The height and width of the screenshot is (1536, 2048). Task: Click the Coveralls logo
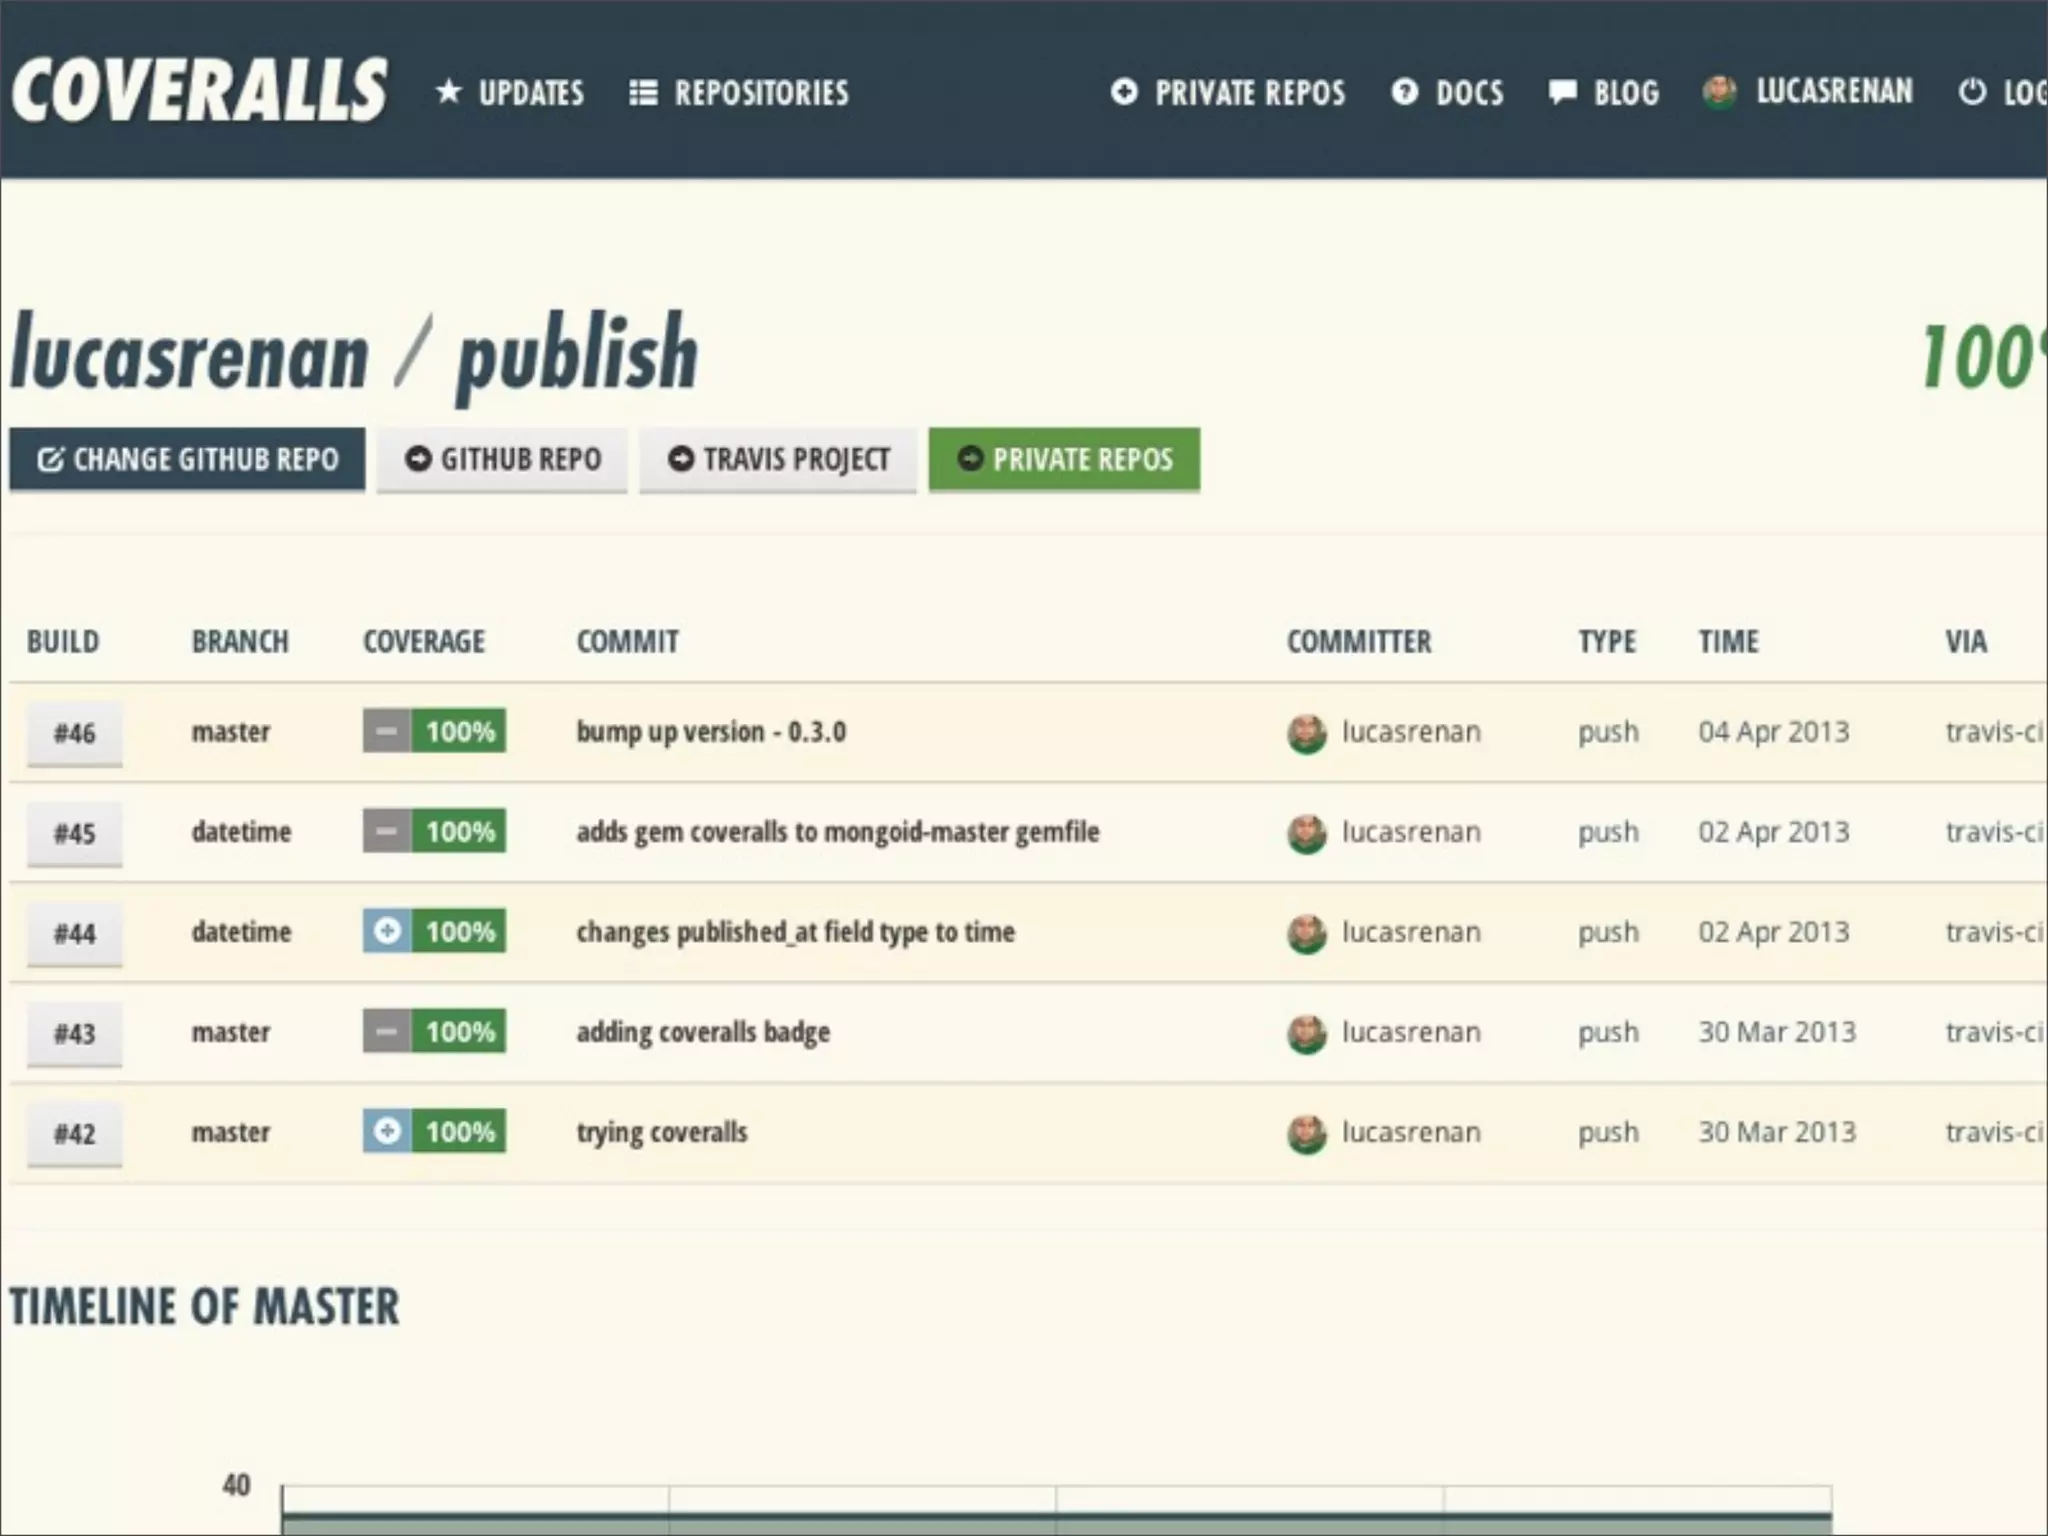(198, 90)
